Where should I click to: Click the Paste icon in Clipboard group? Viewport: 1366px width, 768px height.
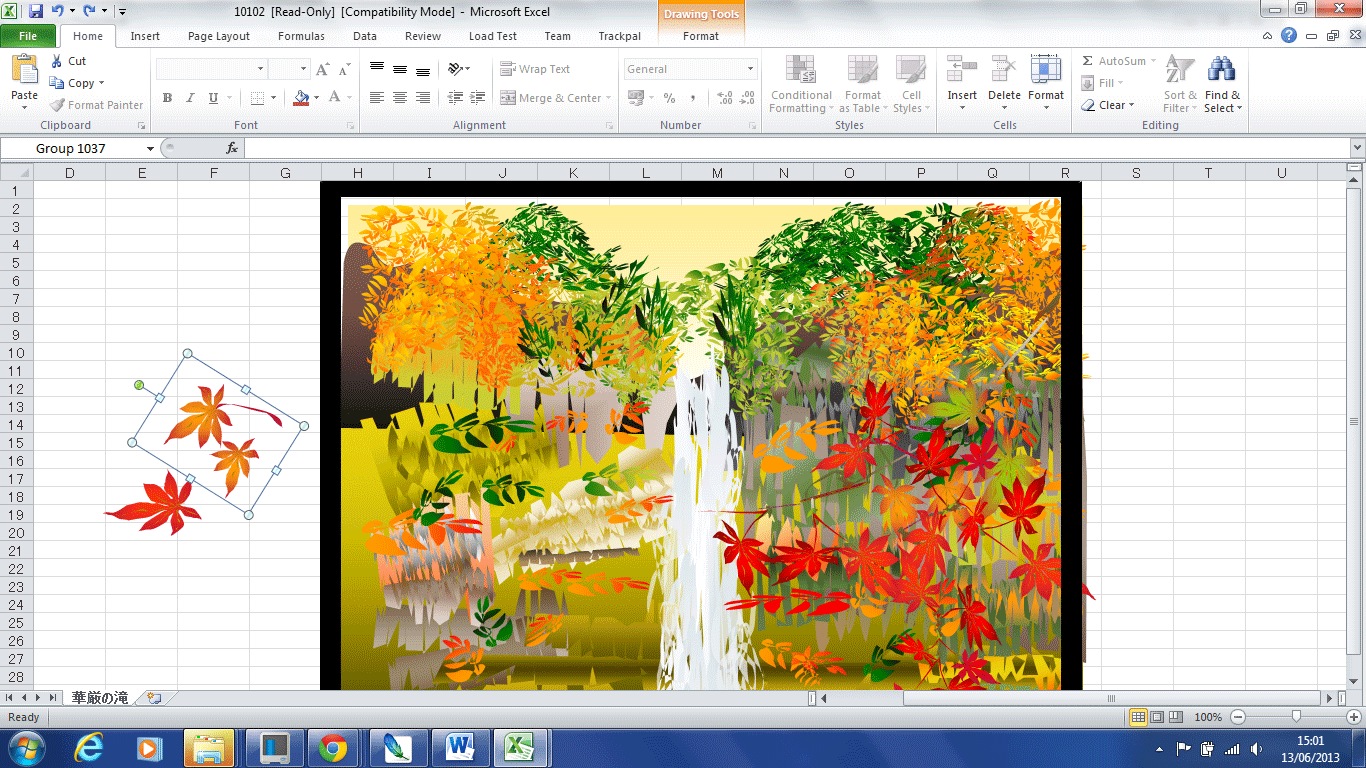(x=24, y=70)
